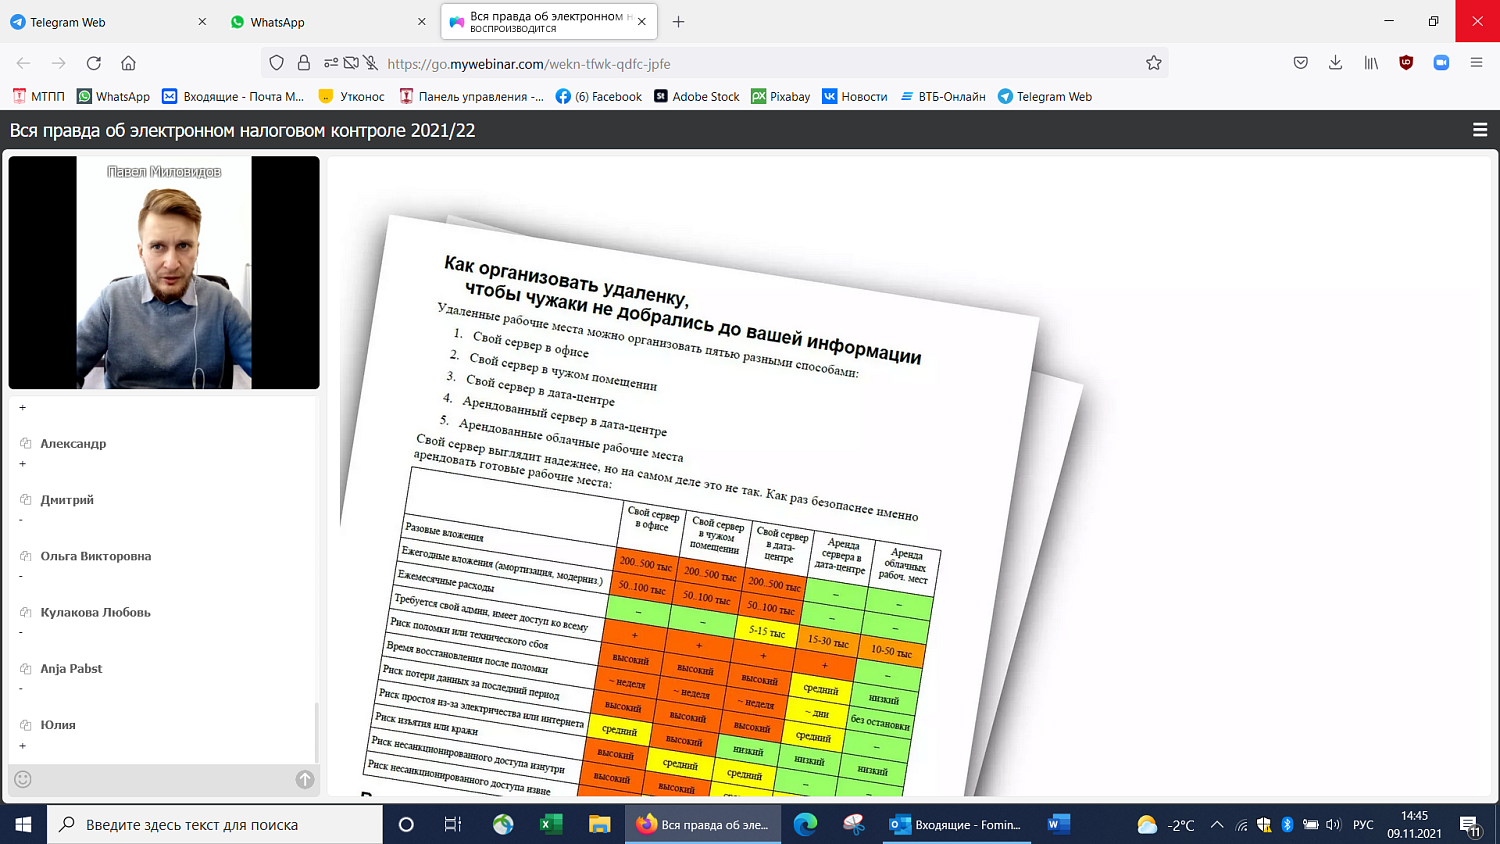
Task: Open the Telegram Web bookmark in bookmarks bar
Action: (1045, 96)
